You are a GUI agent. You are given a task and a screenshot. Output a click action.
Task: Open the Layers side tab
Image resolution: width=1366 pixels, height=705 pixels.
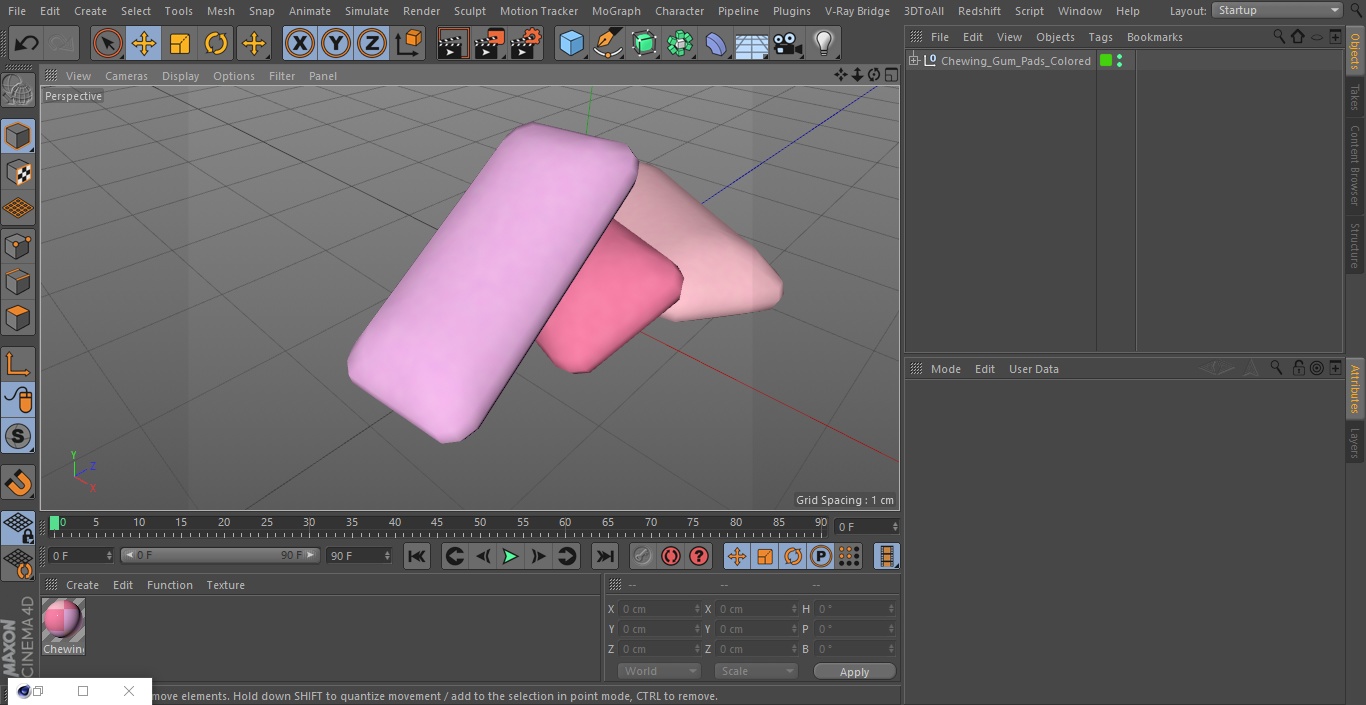pos(1355,443)
